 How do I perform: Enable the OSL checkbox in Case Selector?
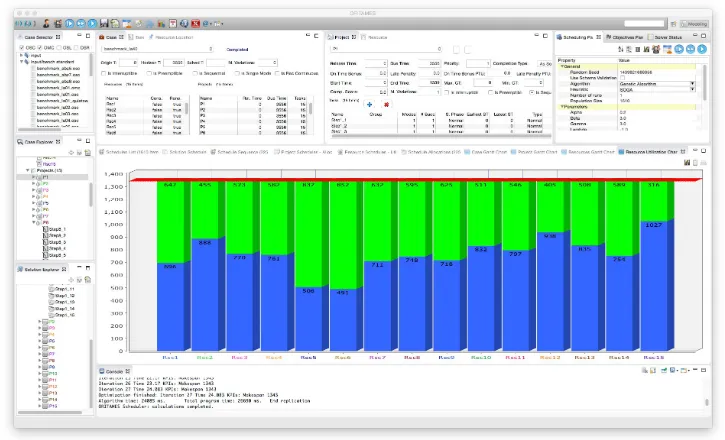(x=59, y=48)
